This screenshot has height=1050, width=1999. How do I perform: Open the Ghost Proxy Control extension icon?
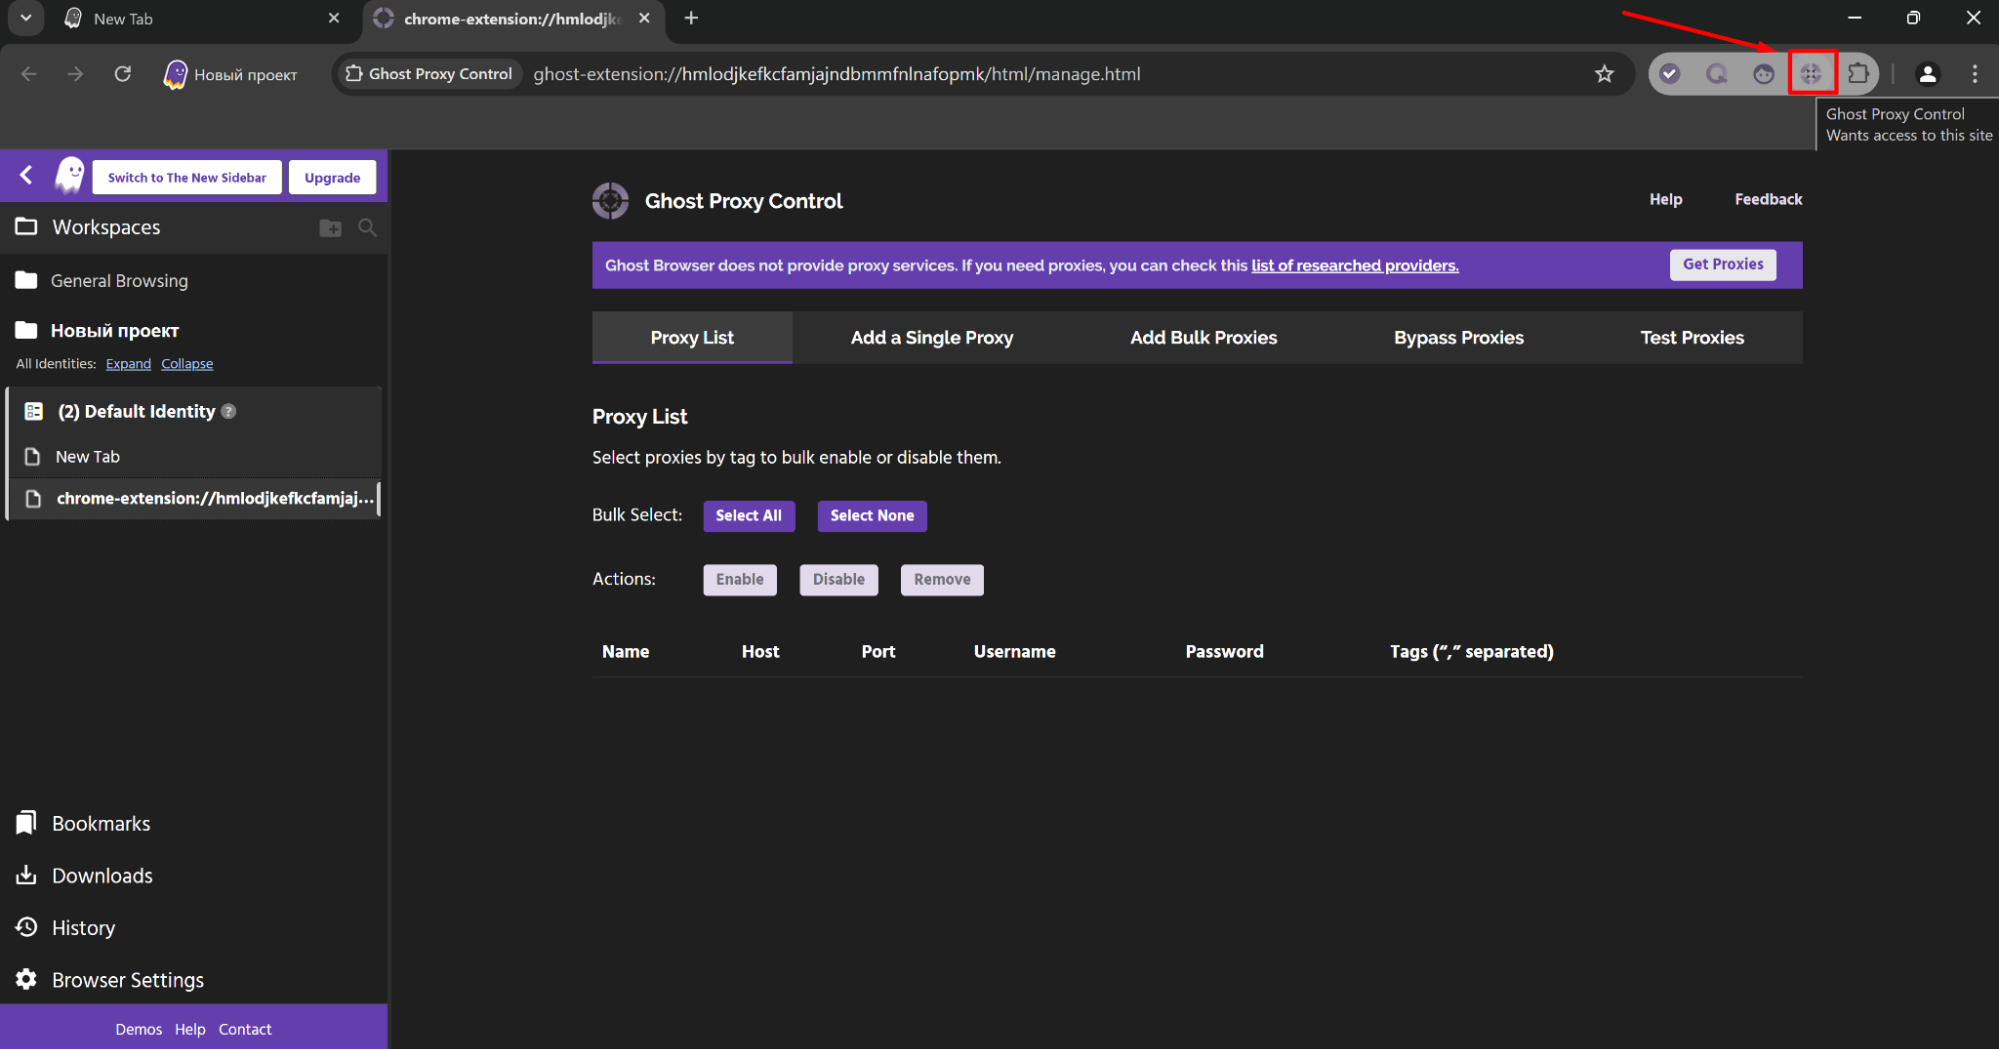click(1811, 74)
